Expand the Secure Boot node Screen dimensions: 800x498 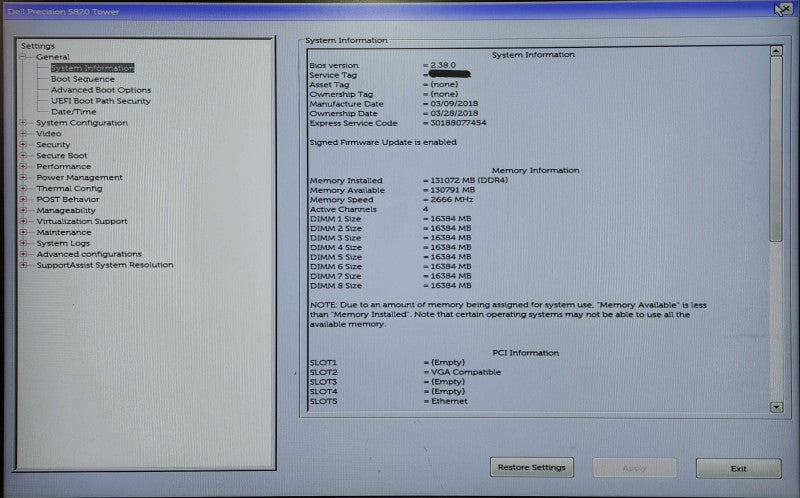pos(22,156)
